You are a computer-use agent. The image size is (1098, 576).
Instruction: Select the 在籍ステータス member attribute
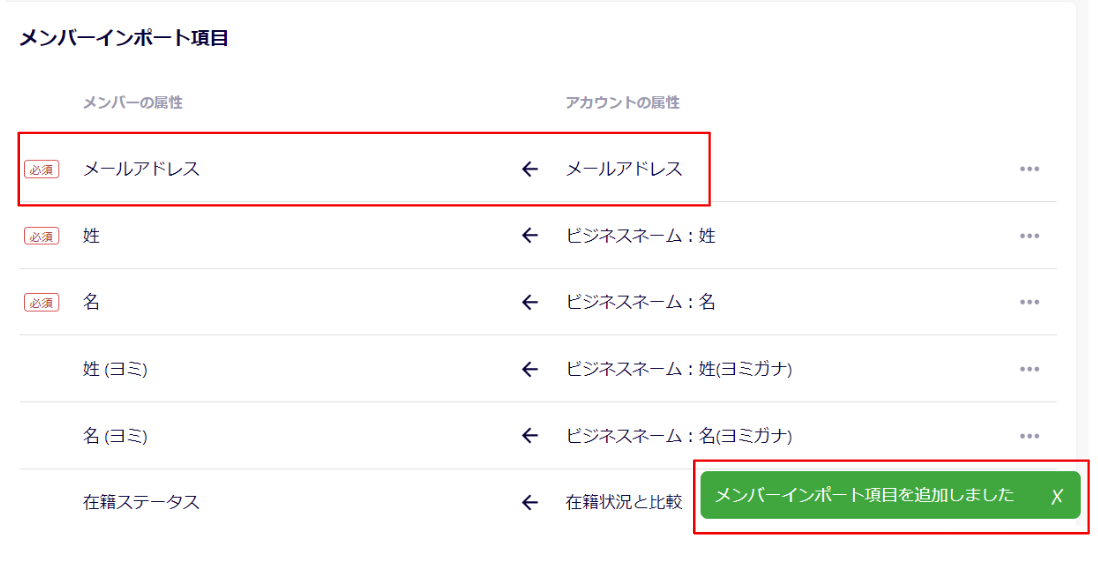[x=141, y=502]
